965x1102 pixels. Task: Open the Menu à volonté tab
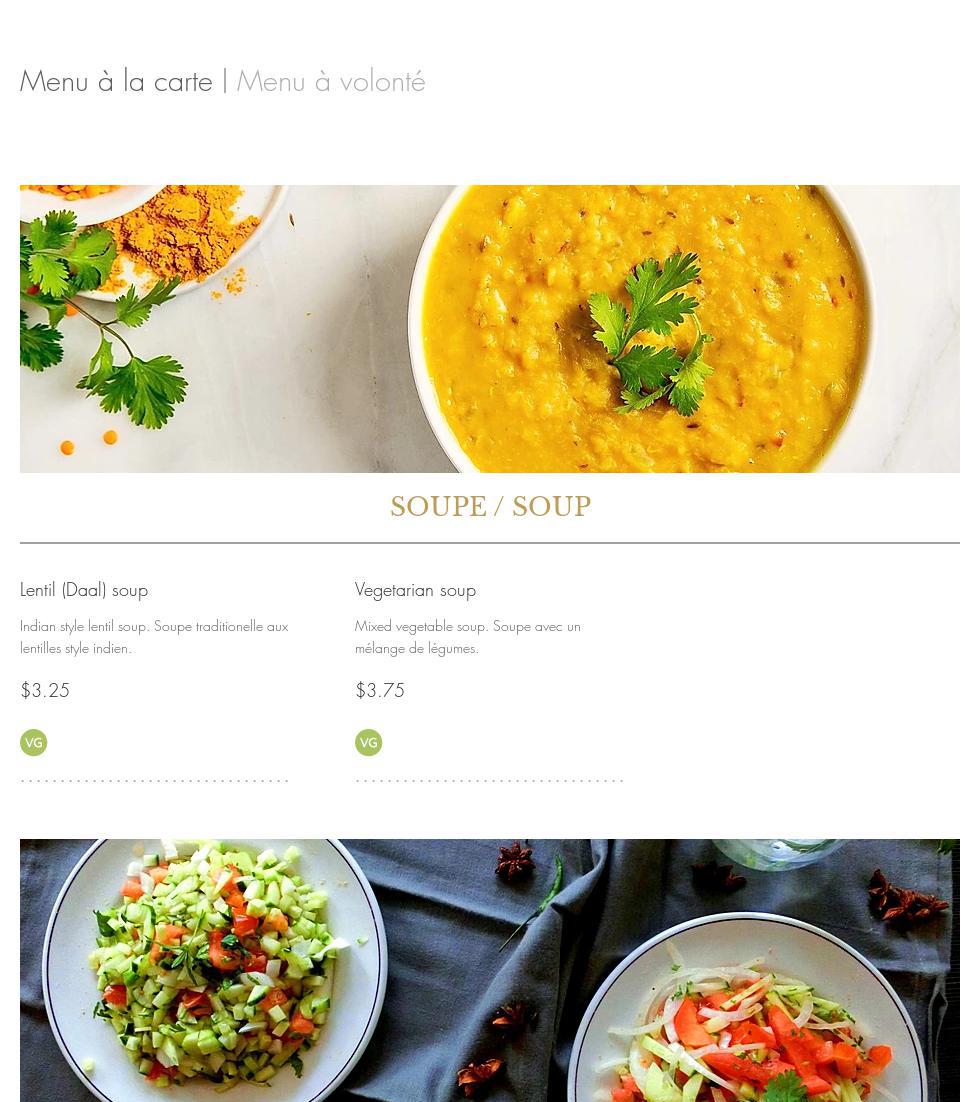tap(330, 82)
